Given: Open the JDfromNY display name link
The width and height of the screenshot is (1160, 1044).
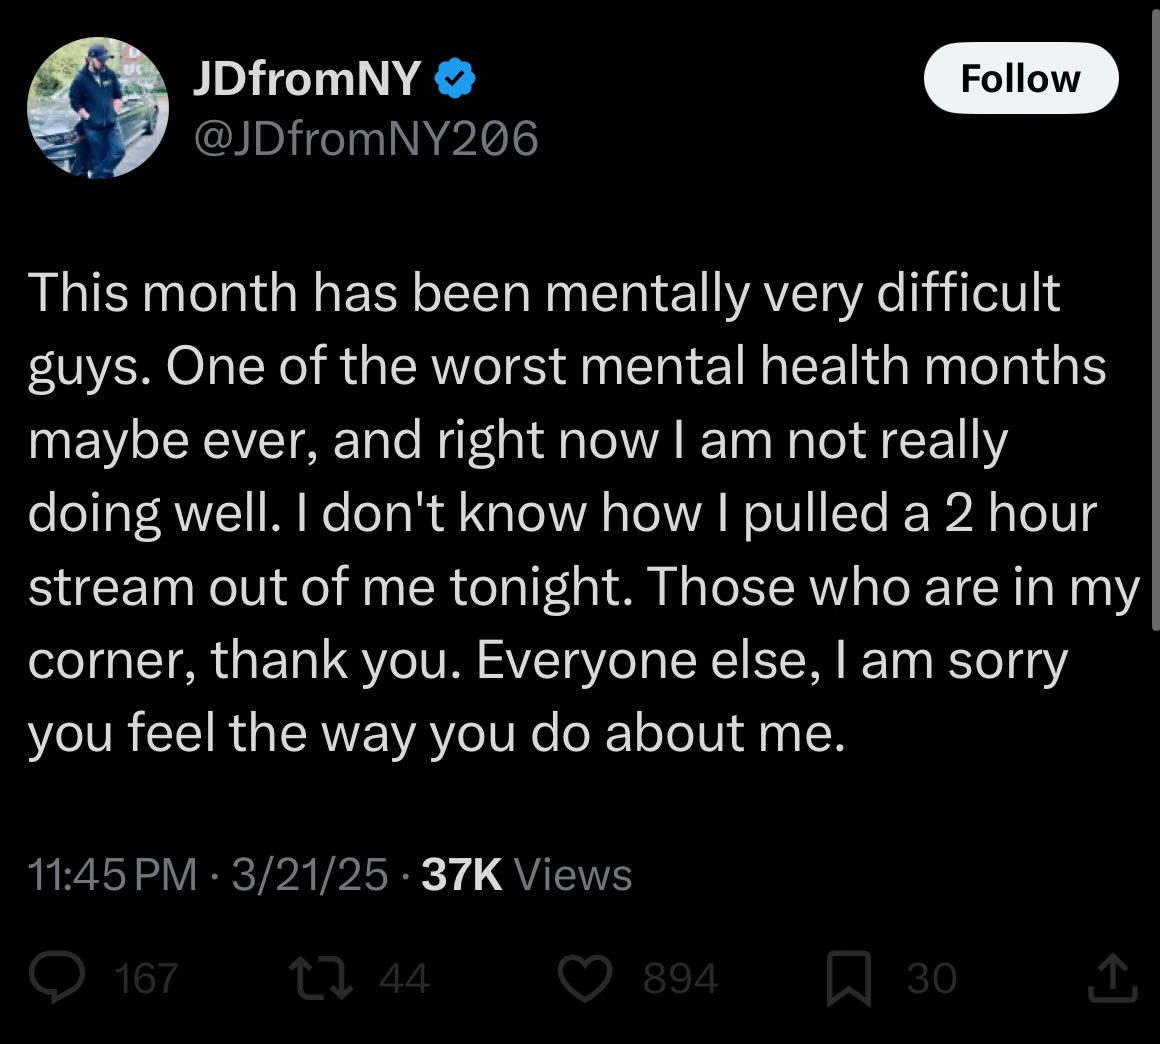Looking at the screenshot, I should tap(306, 78).
